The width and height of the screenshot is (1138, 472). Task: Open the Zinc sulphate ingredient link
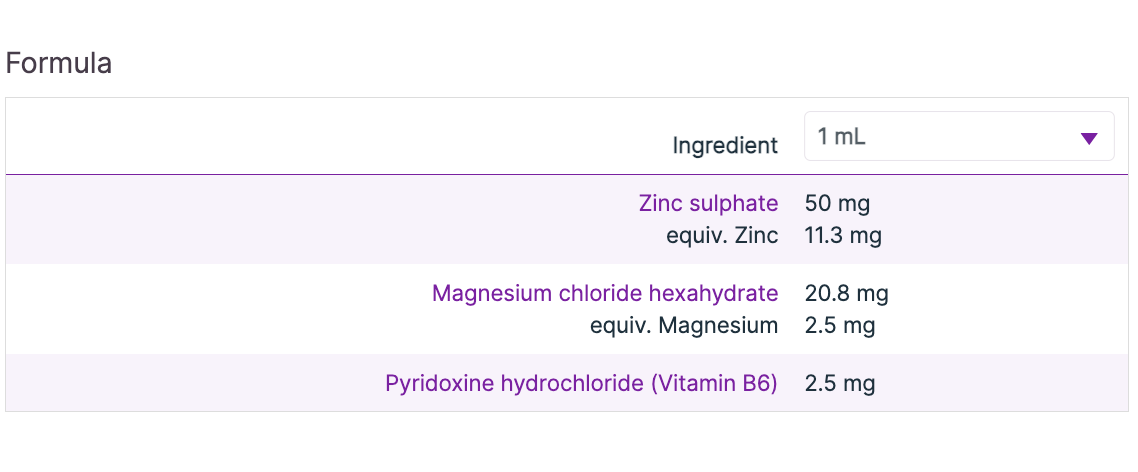708,204
